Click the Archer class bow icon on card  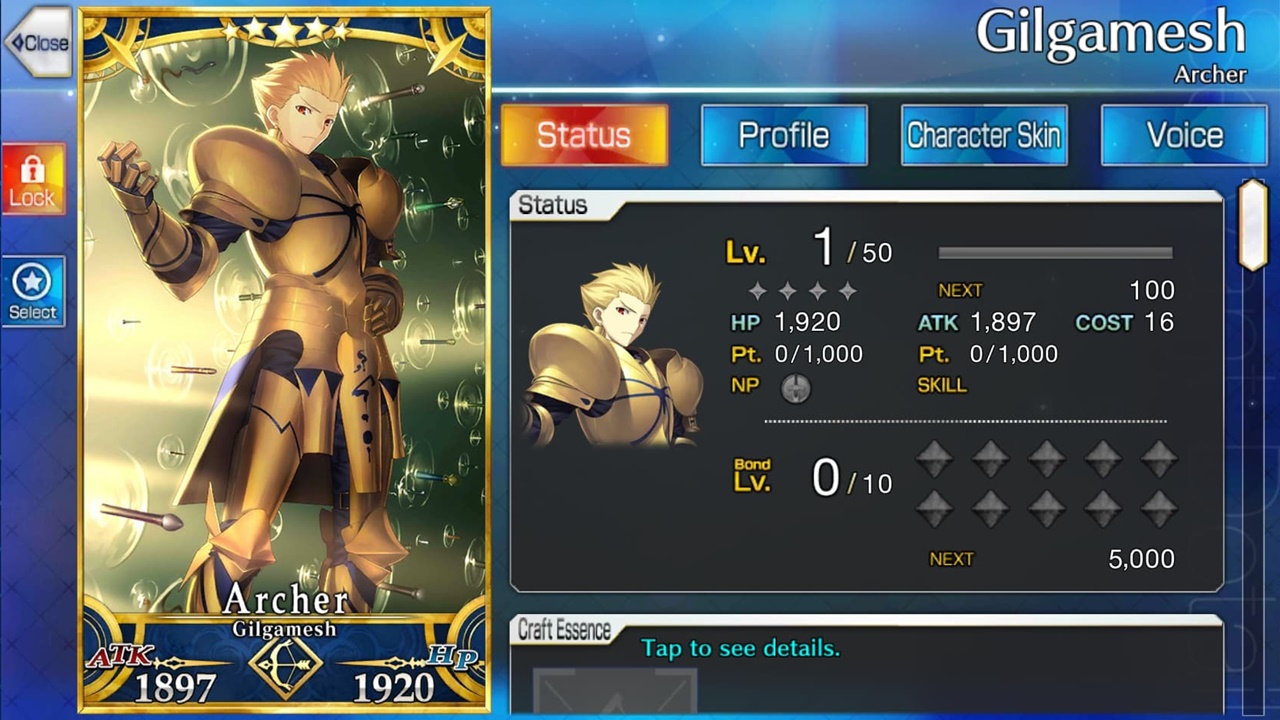click(285, 665)
